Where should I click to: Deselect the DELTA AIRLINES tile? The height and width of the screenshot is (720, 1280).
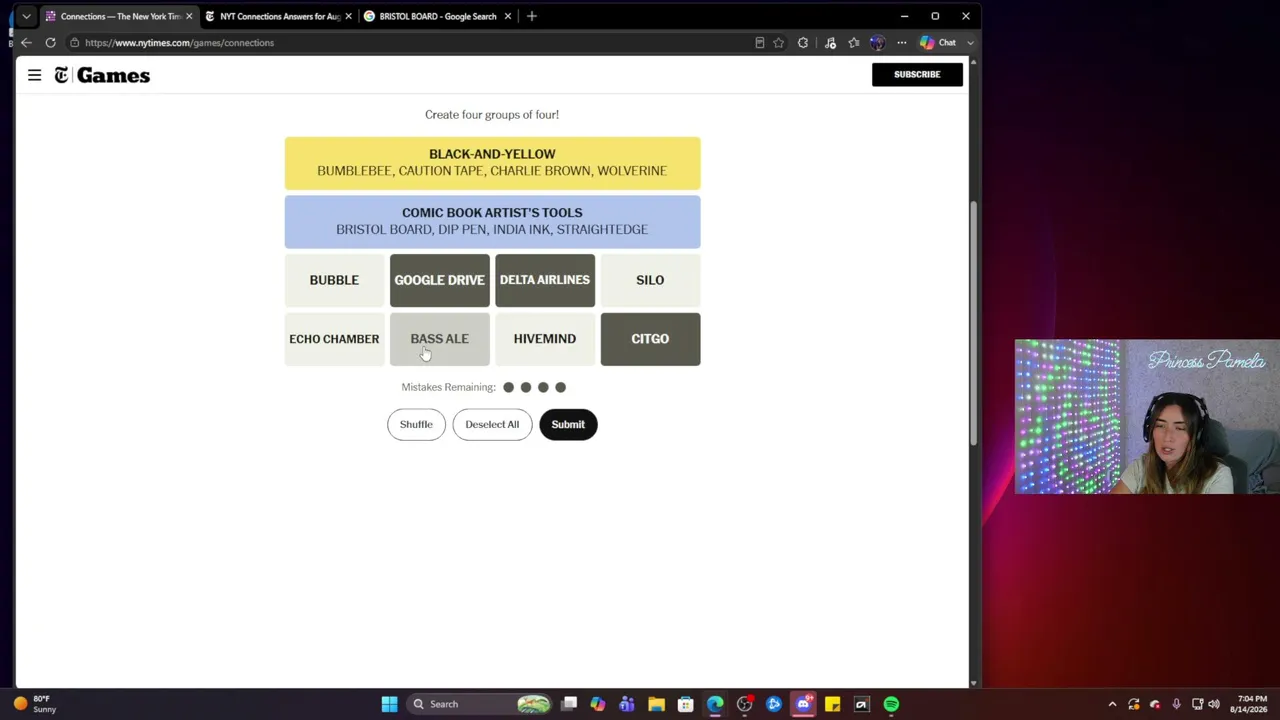(x=545, y=280)
